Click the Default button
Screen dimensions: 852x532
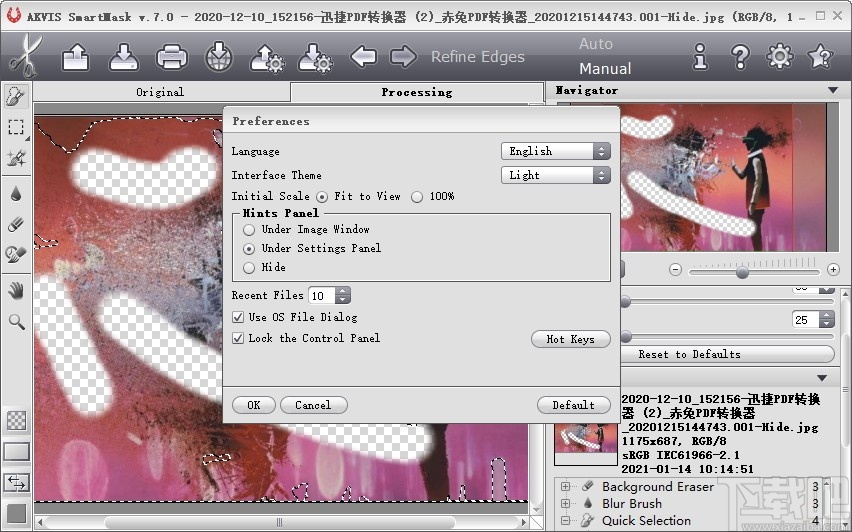click(x=573, y=405)
